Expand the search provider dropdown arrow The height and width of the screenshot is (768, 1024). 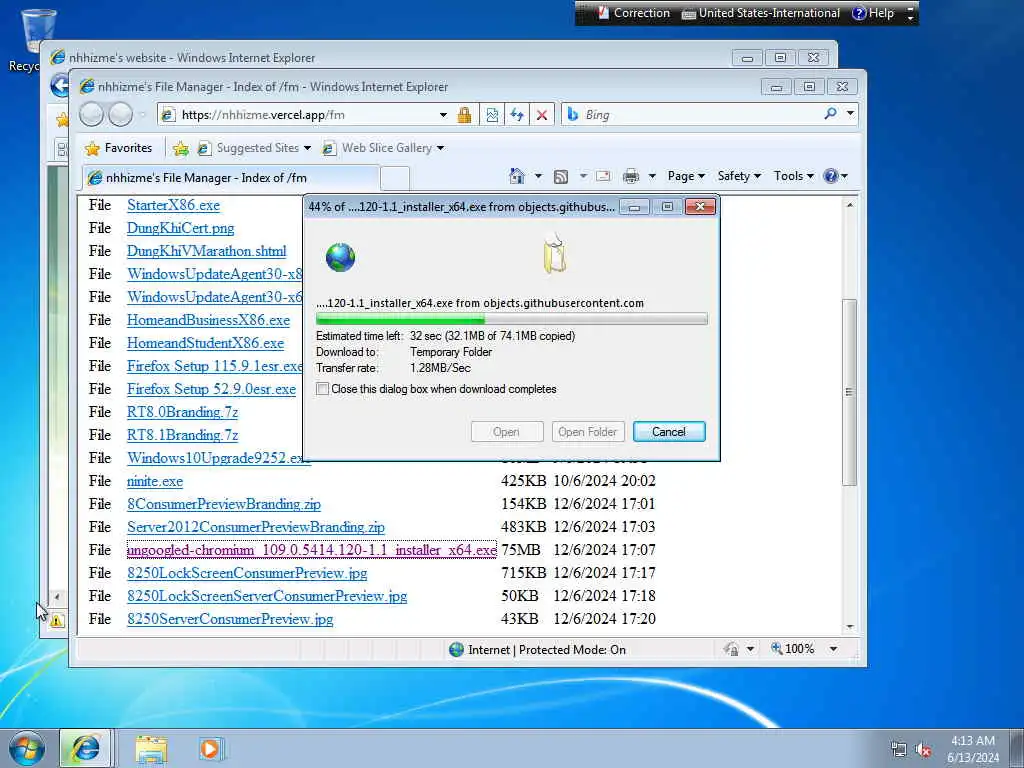tap(850, 114)
